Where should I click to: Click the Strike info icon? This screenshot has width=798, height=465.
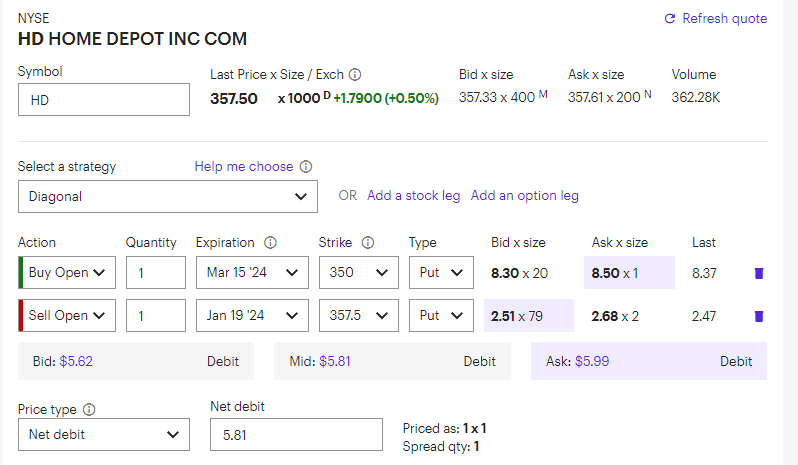(x=367, y=243)
